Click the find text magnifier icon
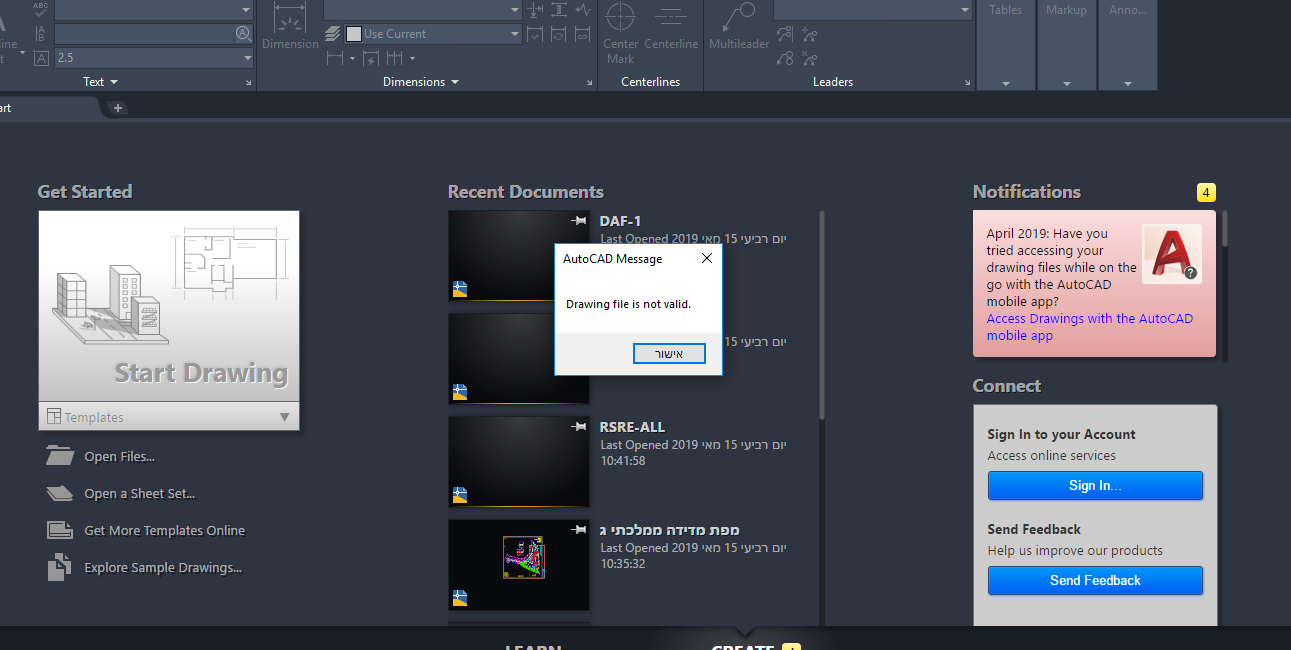The image size is (1291, 650). click(243, 34)
